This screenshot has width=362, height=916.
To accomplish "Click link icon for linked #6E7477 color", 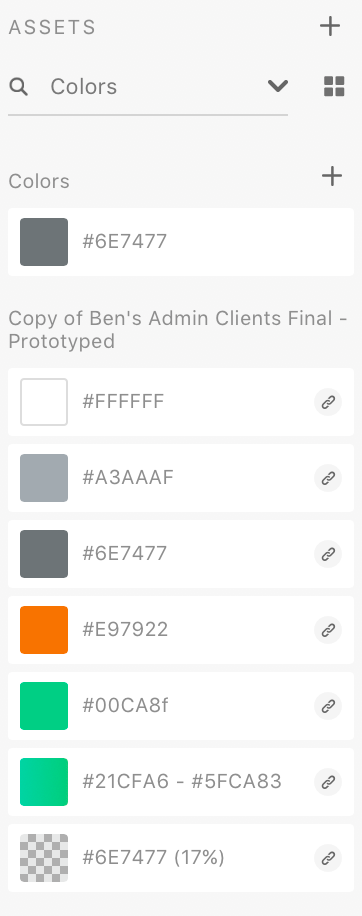I will pyautogui.click(x=328, y=554).
